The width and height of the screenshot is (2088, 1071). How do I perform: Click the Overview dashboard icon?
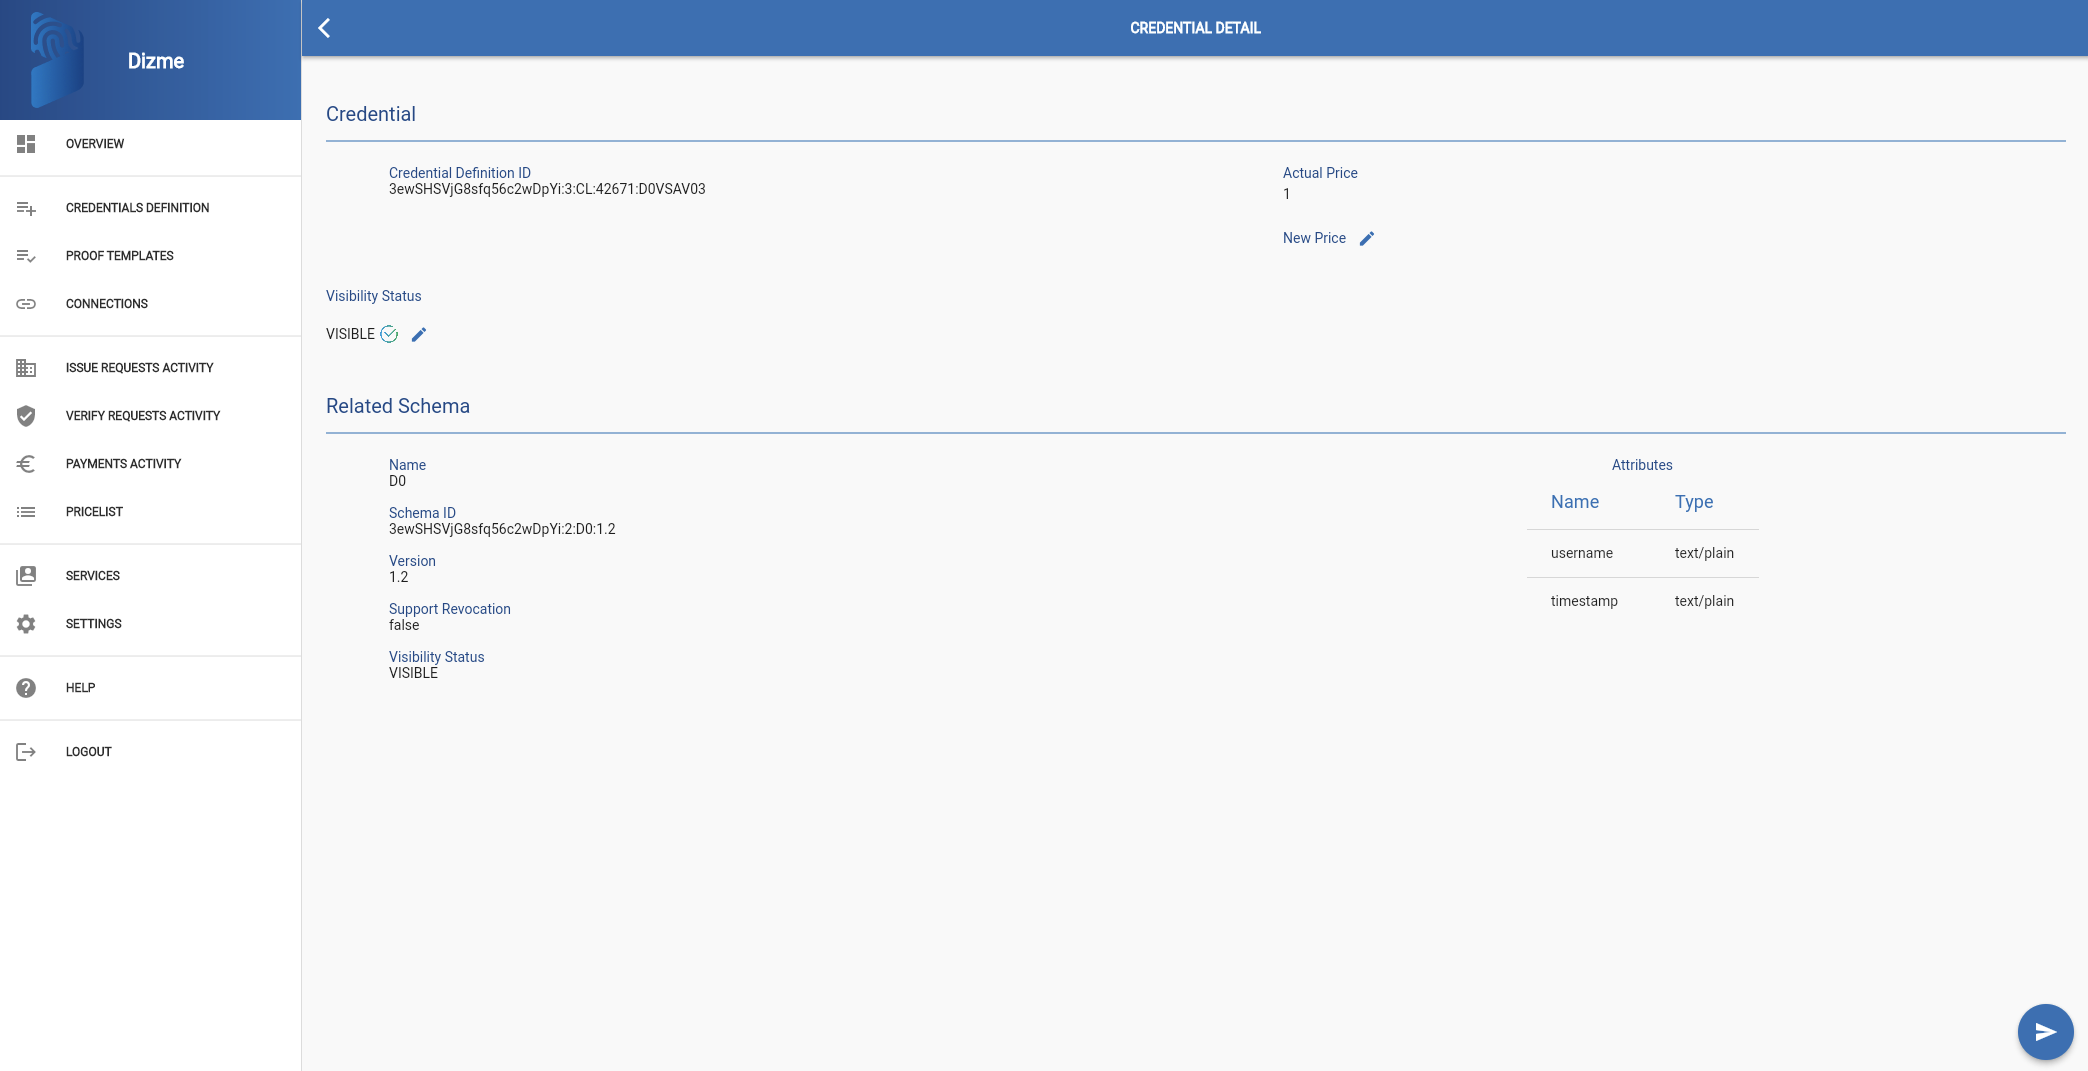point(26,144)
